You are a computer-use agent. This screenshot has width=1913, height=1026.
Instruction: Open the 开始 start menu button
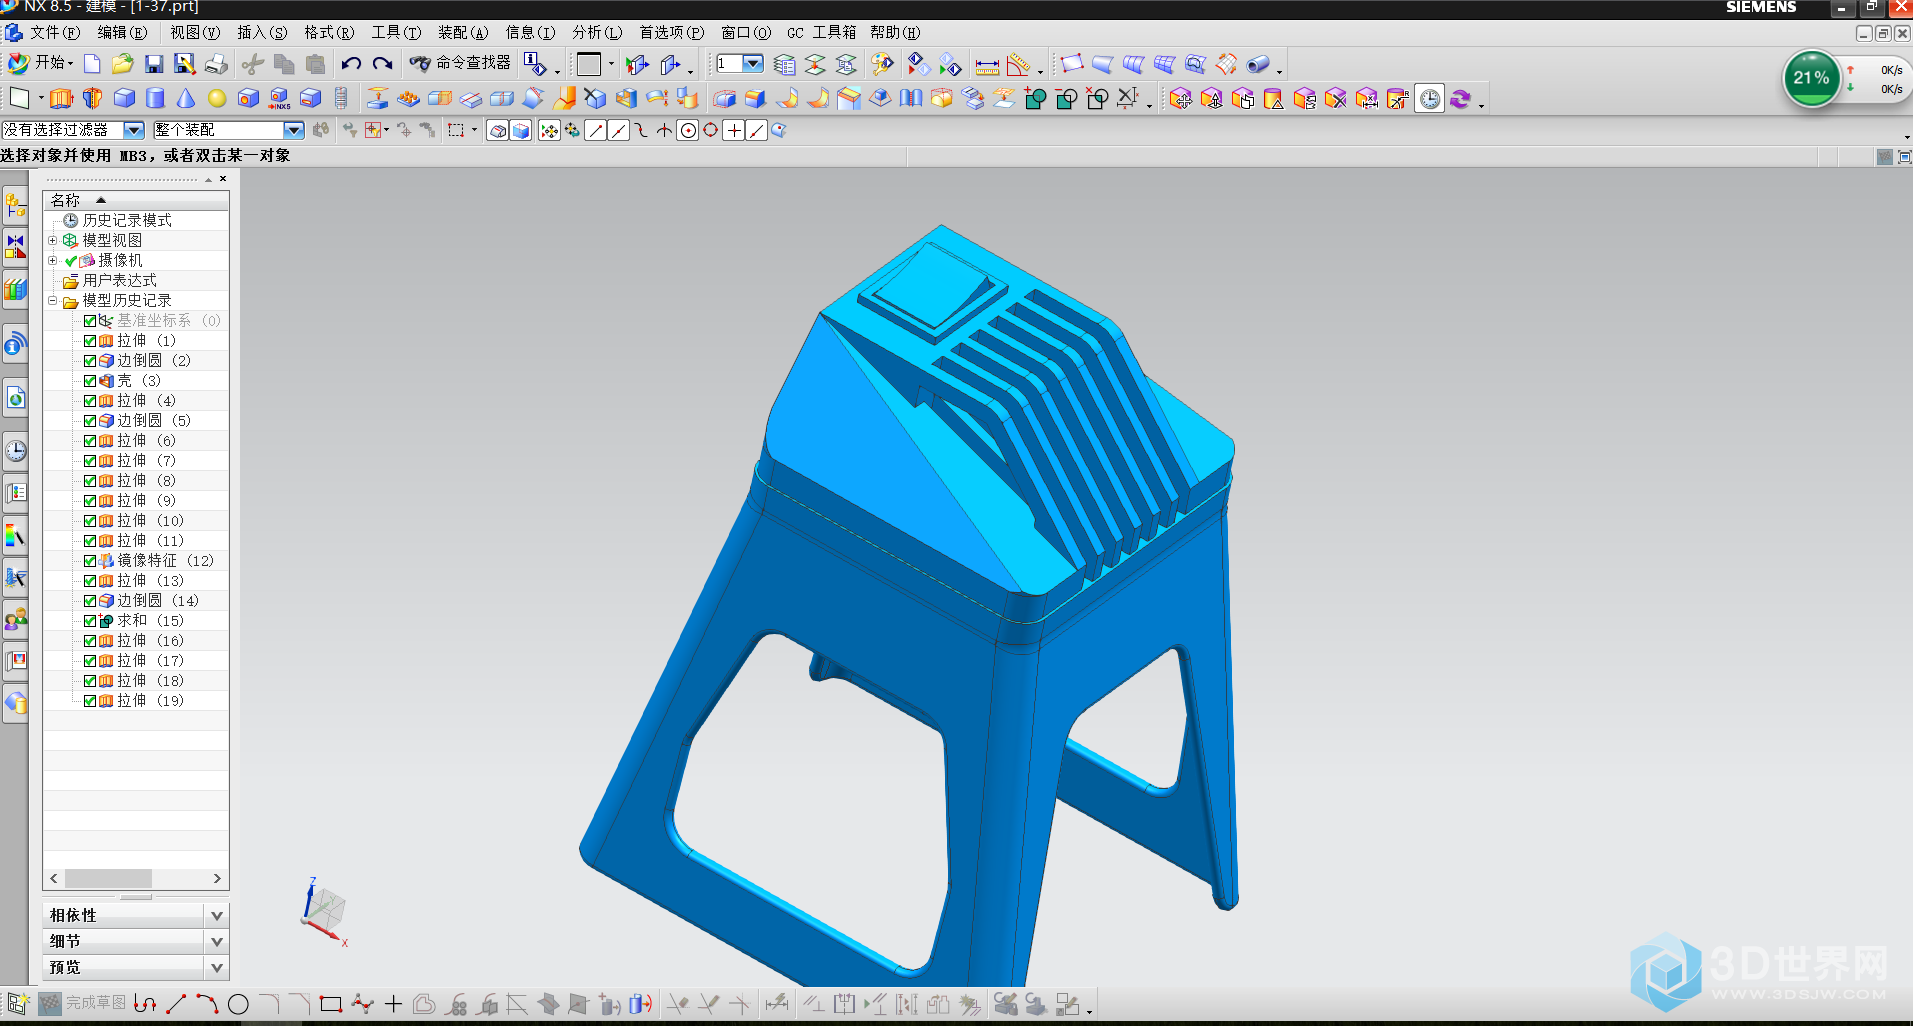pyautogui.click(x=40, y=63)
